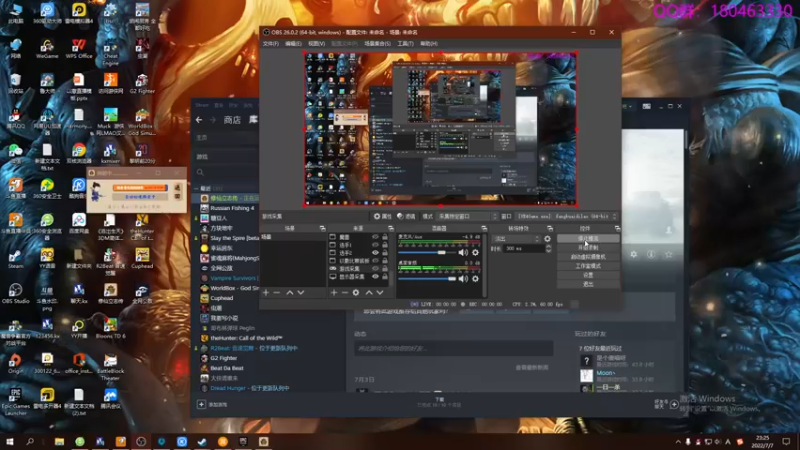This screenshot has height=450, width=800.
Task: Switch to 商店 tab in Steam
Action: (x=232, y=120)
